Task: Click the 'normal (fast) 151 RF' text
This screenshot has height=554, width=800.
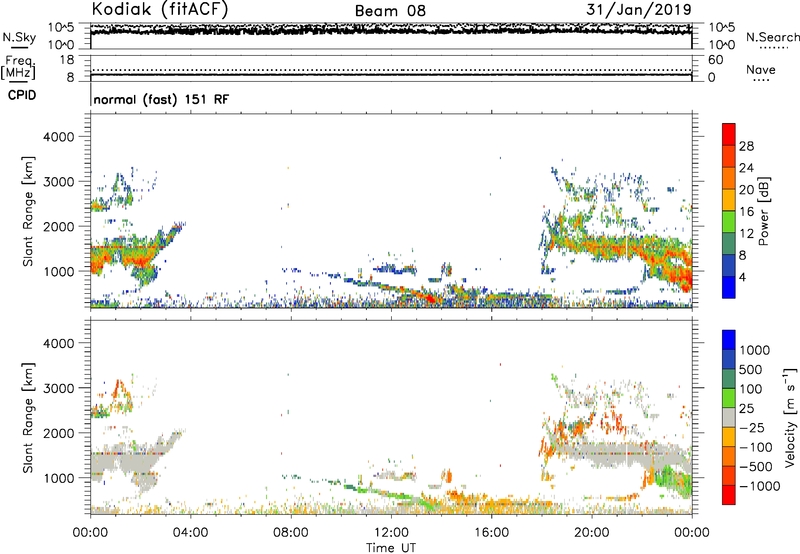Action: (x=161, y=99)
